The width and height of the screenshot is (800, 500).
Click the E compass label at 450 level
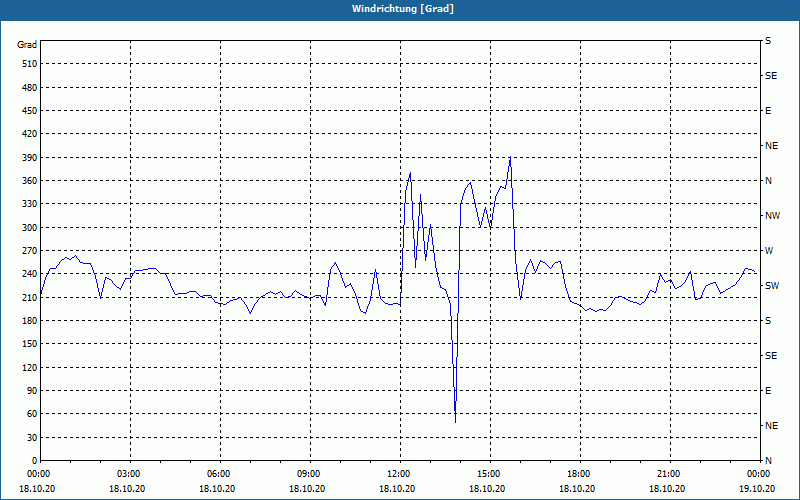[x=768, y=111]
